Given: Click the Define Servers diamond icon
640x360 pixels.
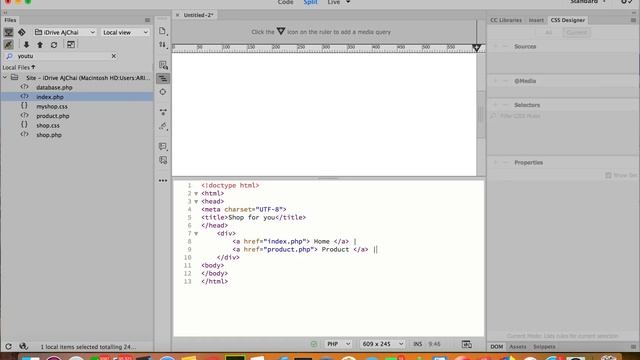Looking at the screenshot, I should [22, 32].
